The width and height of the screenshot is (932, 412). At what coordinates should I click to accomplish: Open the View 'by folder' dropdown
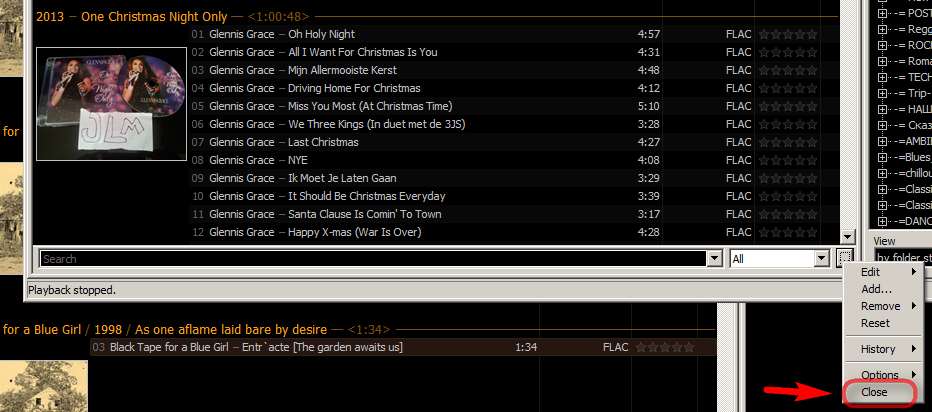point(903,259)
